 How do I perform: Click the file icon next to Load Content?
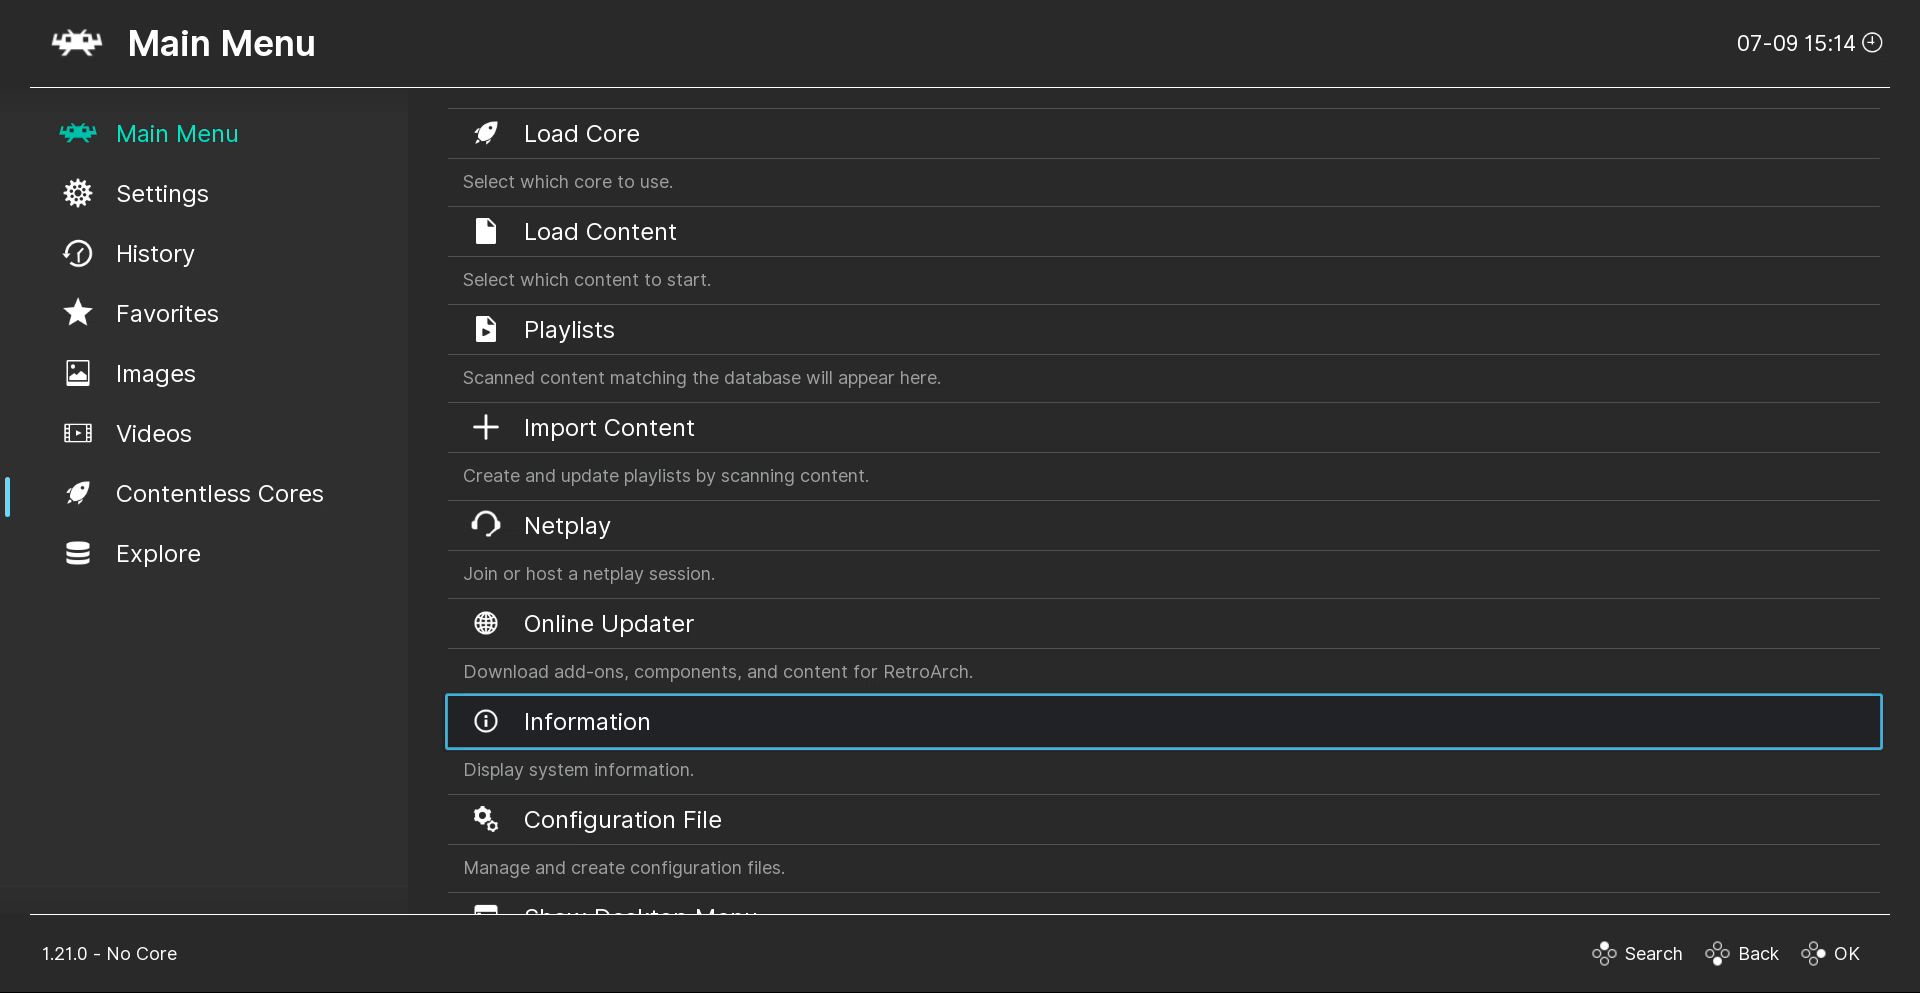[486, 231]
